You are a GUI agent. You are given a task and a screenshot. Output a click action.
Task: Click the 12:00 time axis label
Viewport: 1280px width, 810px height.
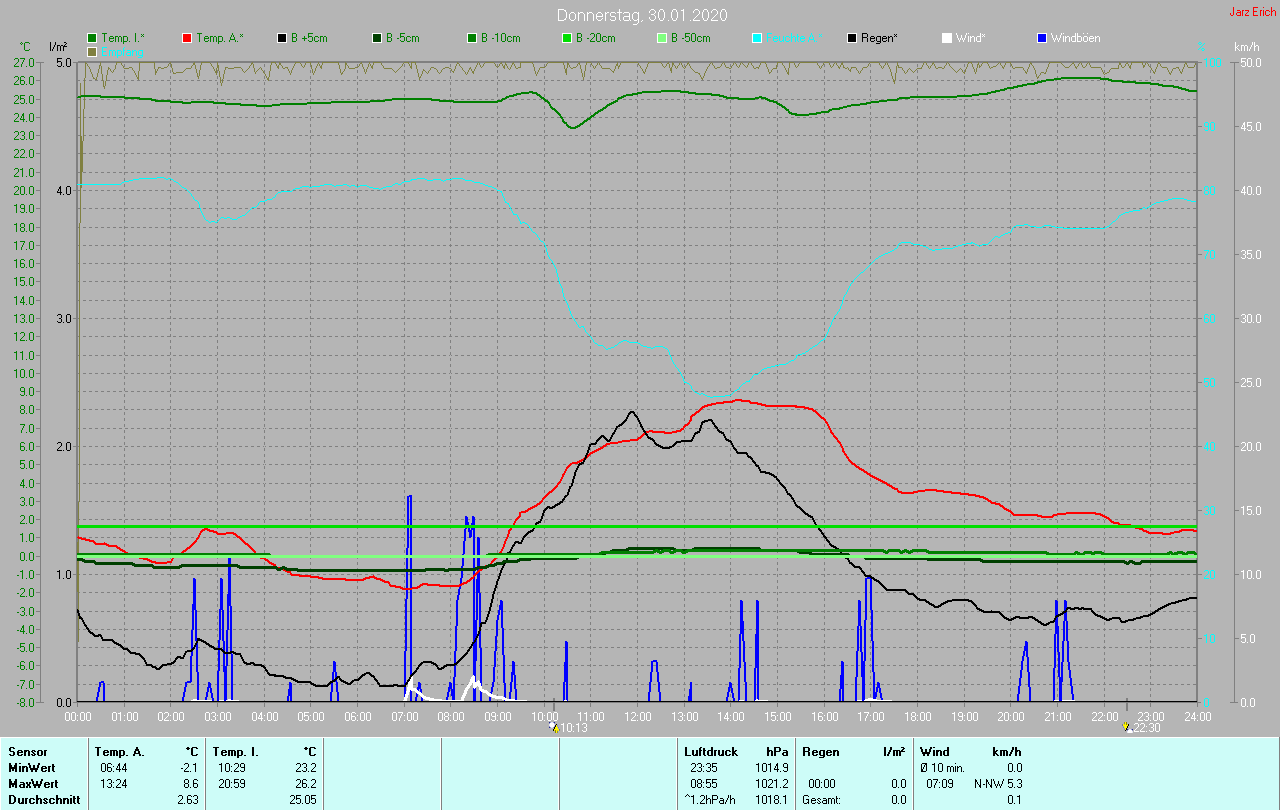tap(637, 716)
